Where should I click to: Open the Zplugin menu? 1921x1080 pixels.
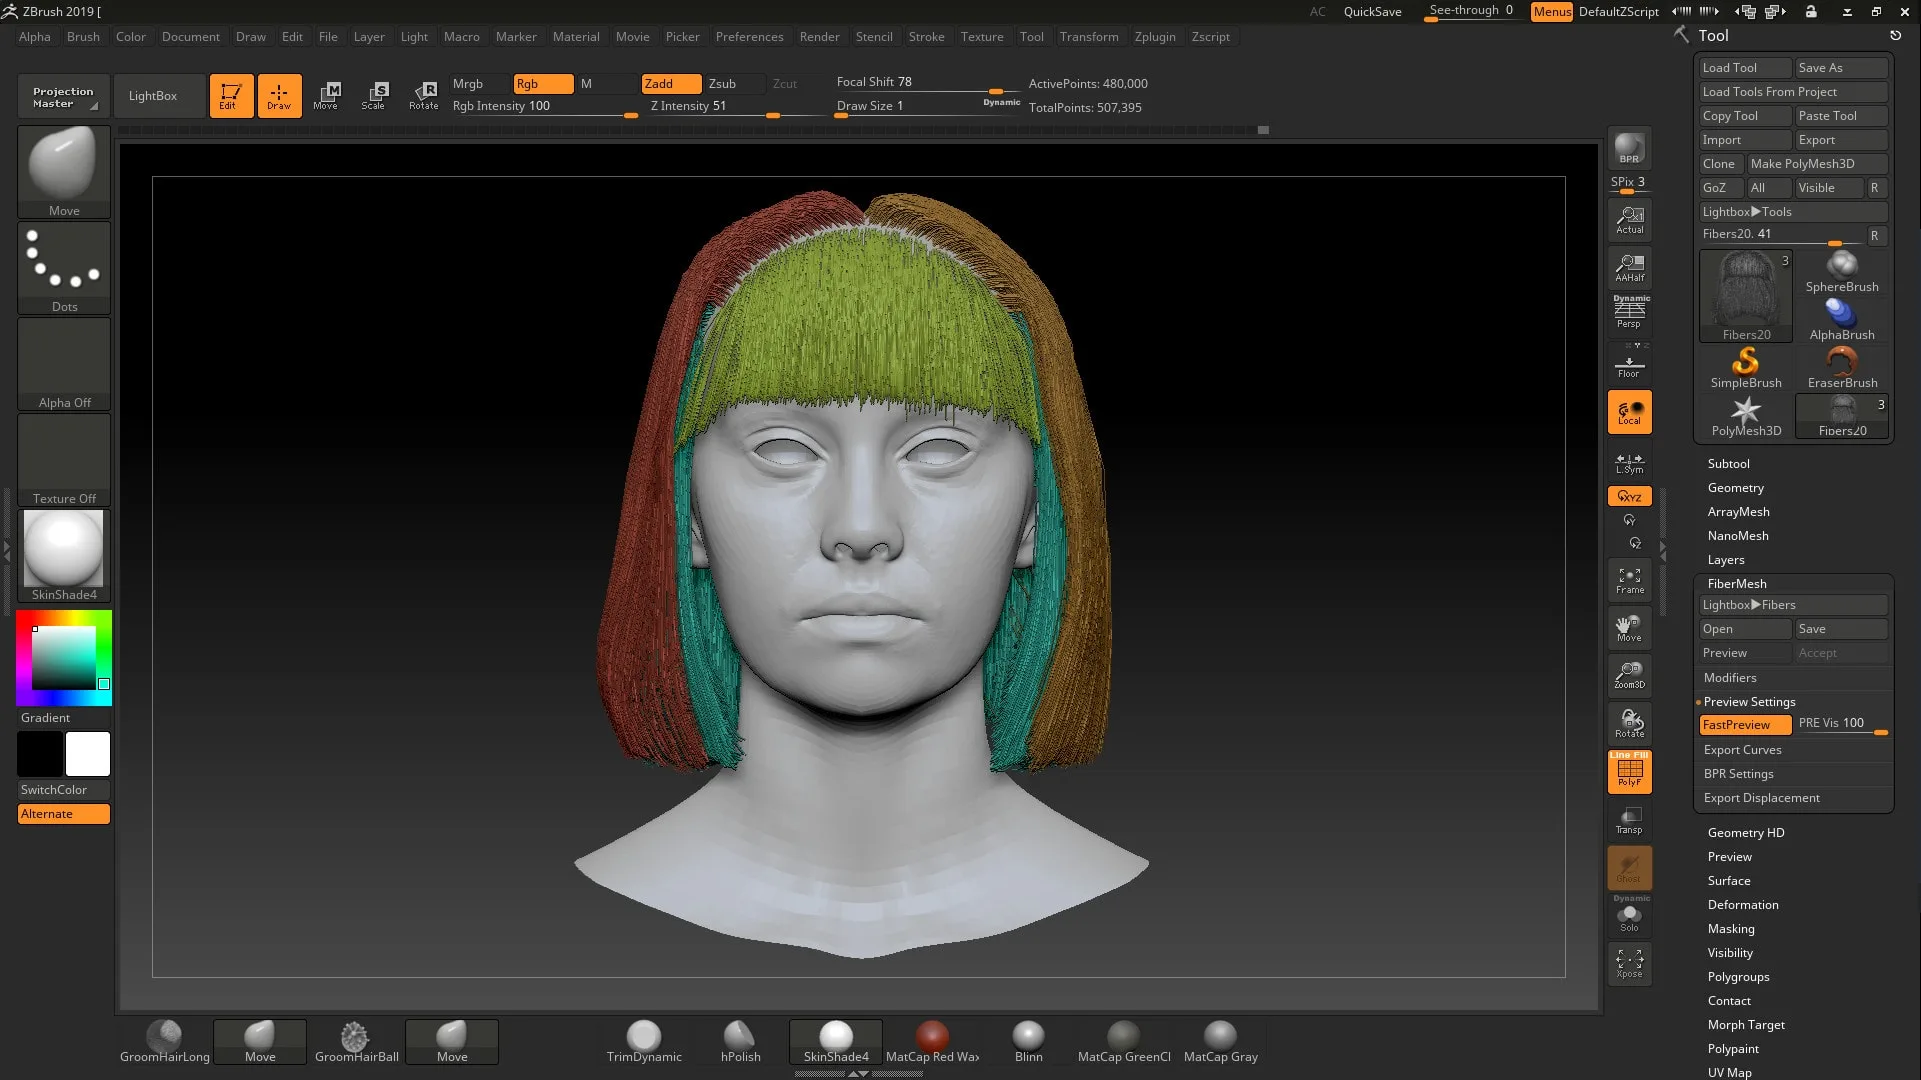pos(1155,37)
